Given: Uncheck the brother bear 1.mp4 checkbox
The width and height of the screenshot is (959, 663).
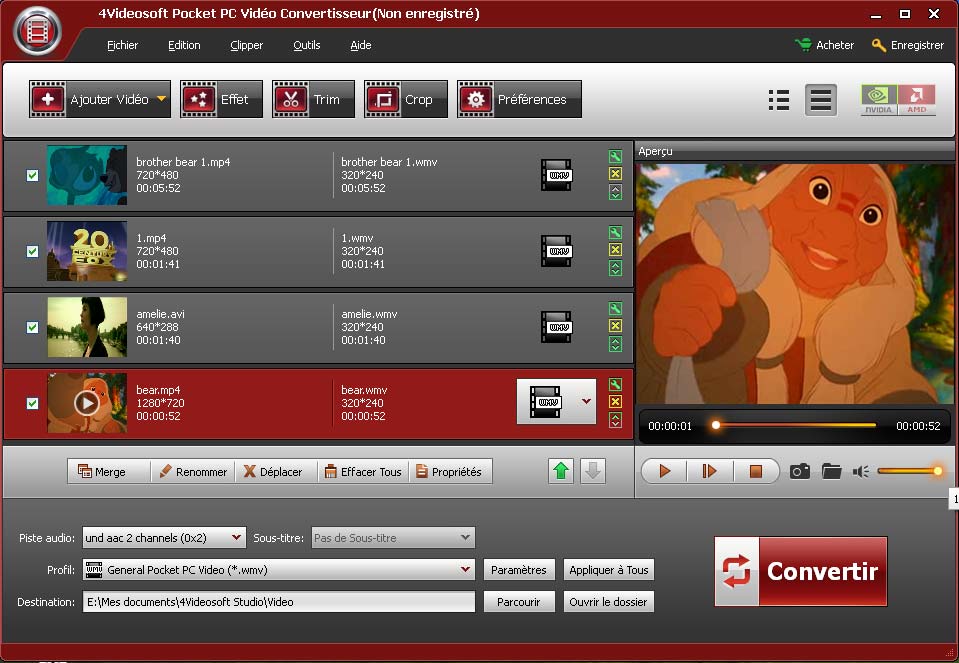Looking at the screenshot, I should pos(32,175).
